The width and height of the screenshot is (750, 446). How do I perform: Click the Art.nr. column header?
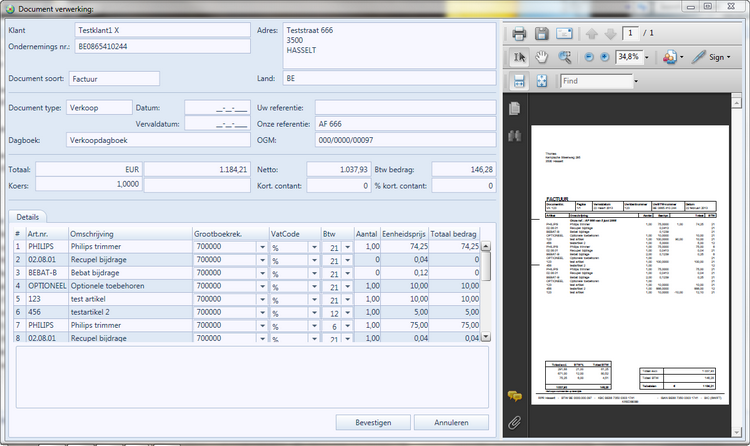pyautogui.click(x=47, y=234)
